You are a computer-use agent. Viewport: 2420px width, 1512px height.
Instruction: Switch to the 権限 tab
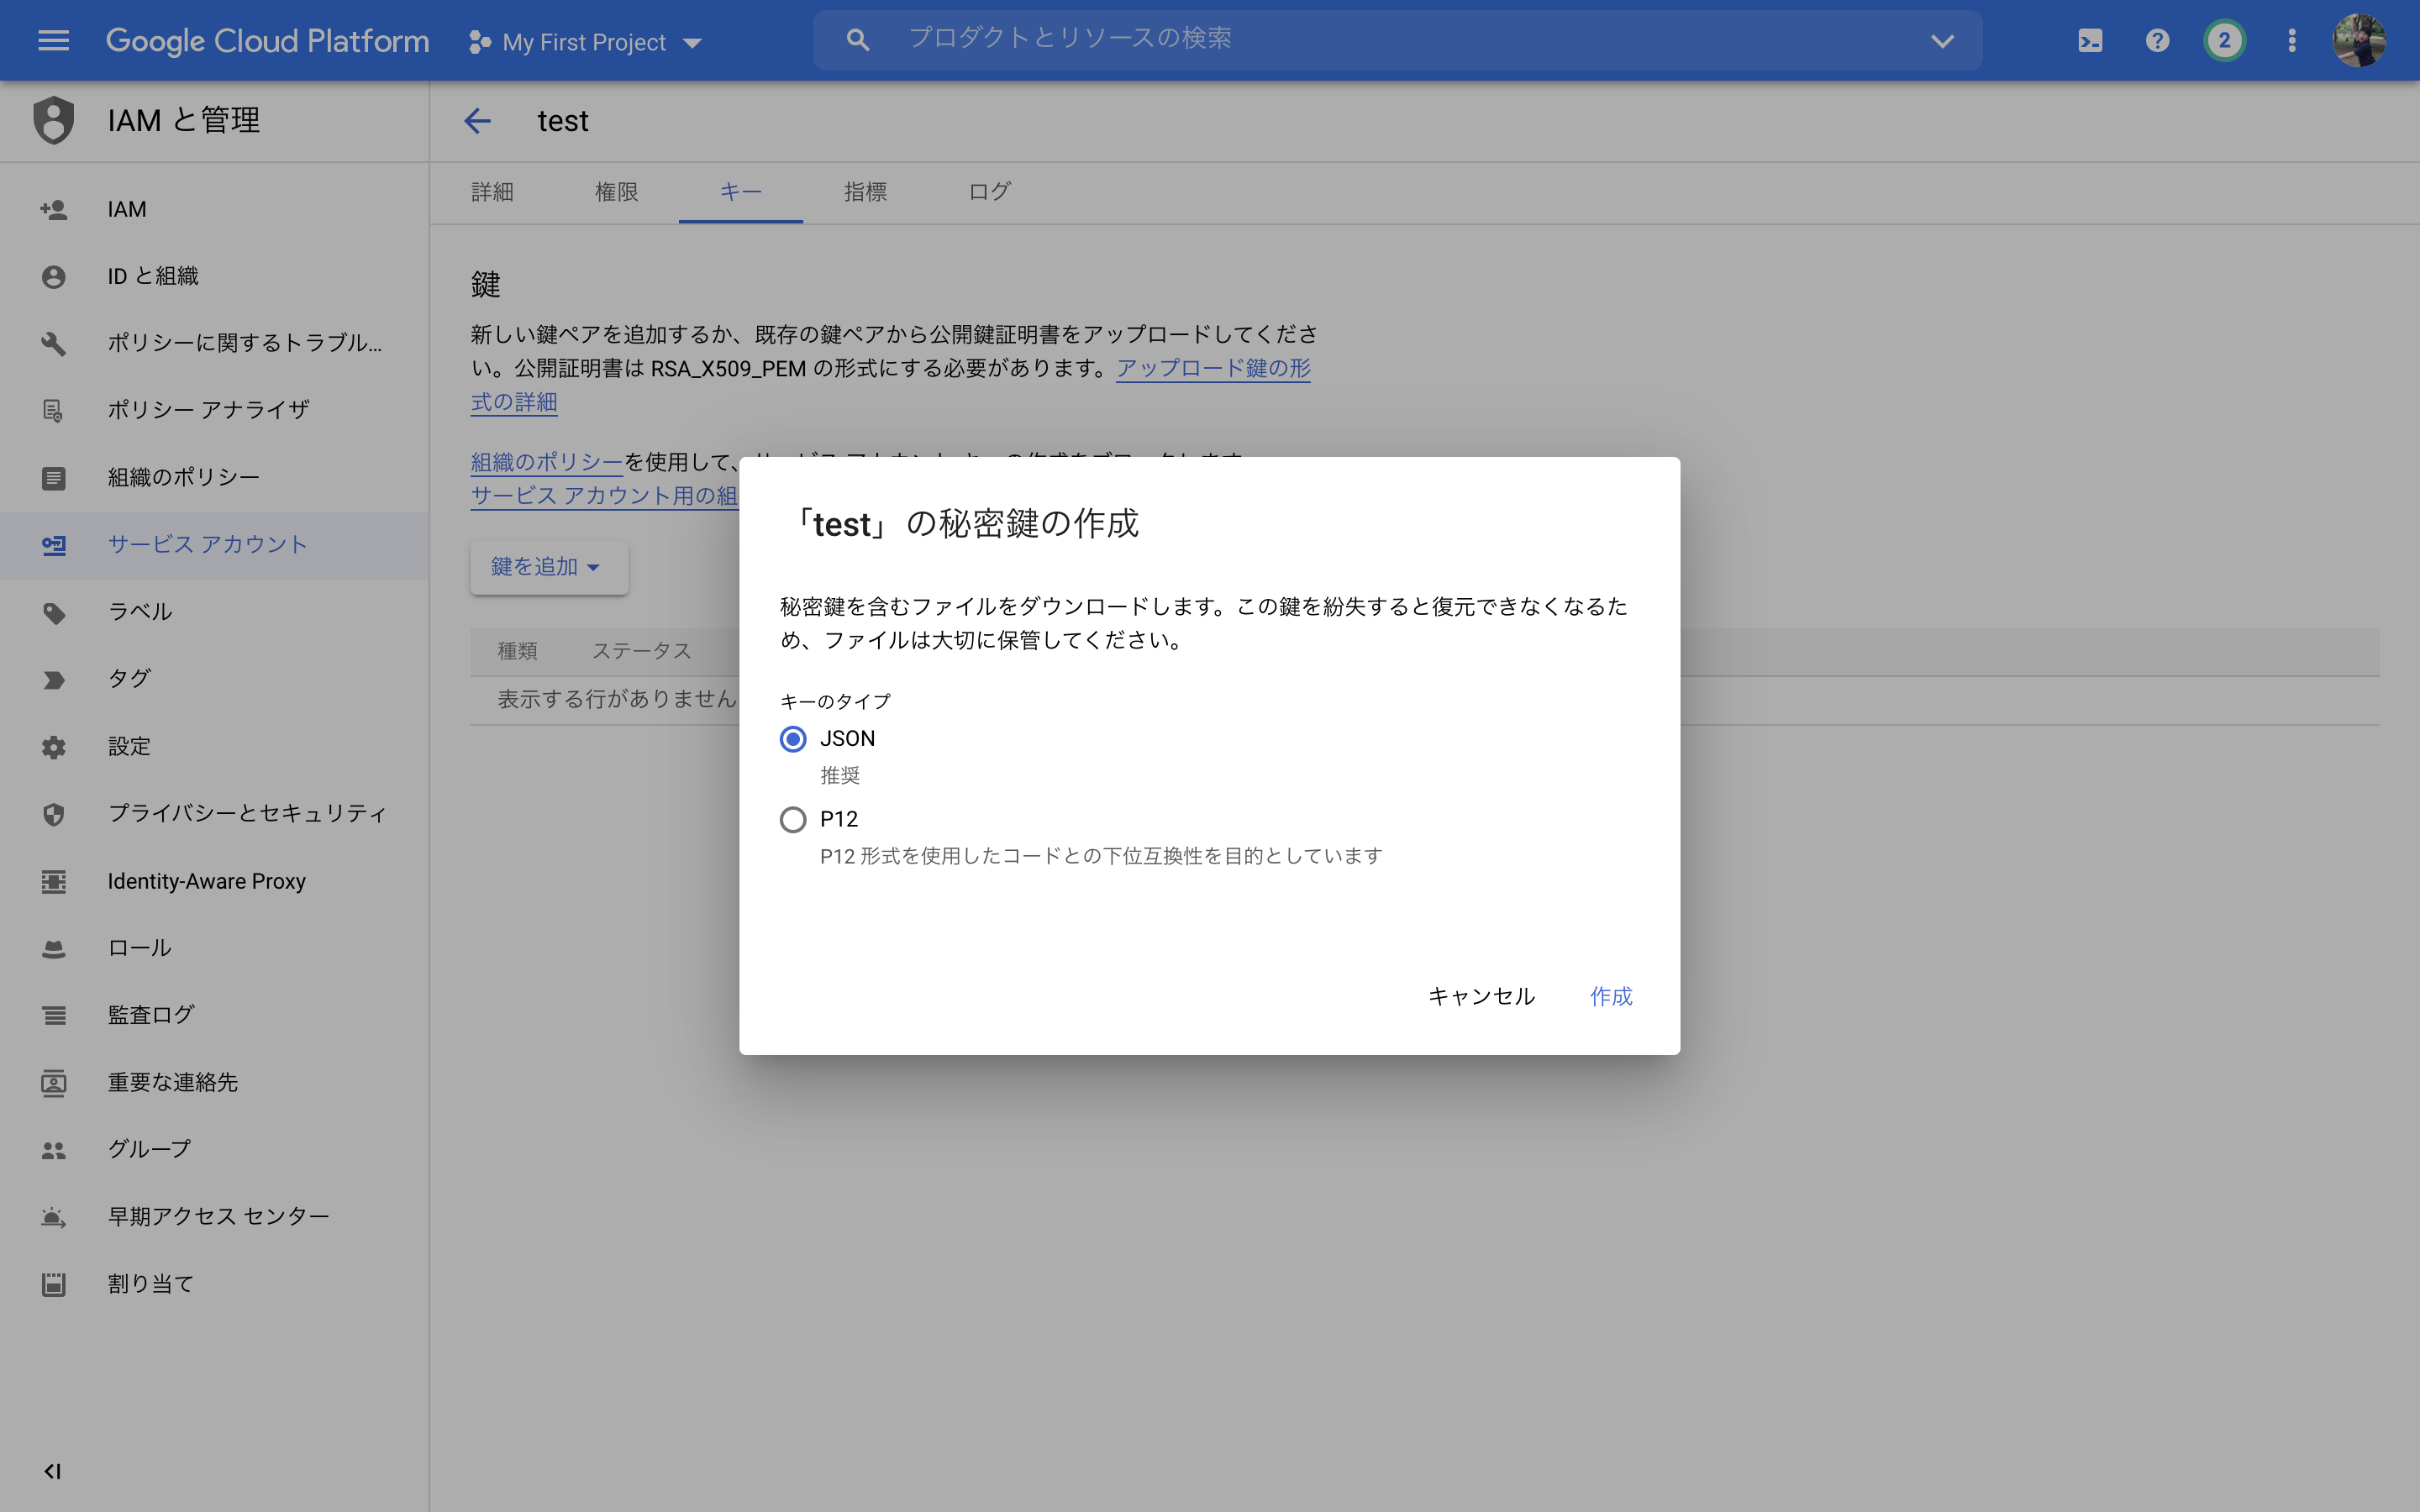click(616, 192)
